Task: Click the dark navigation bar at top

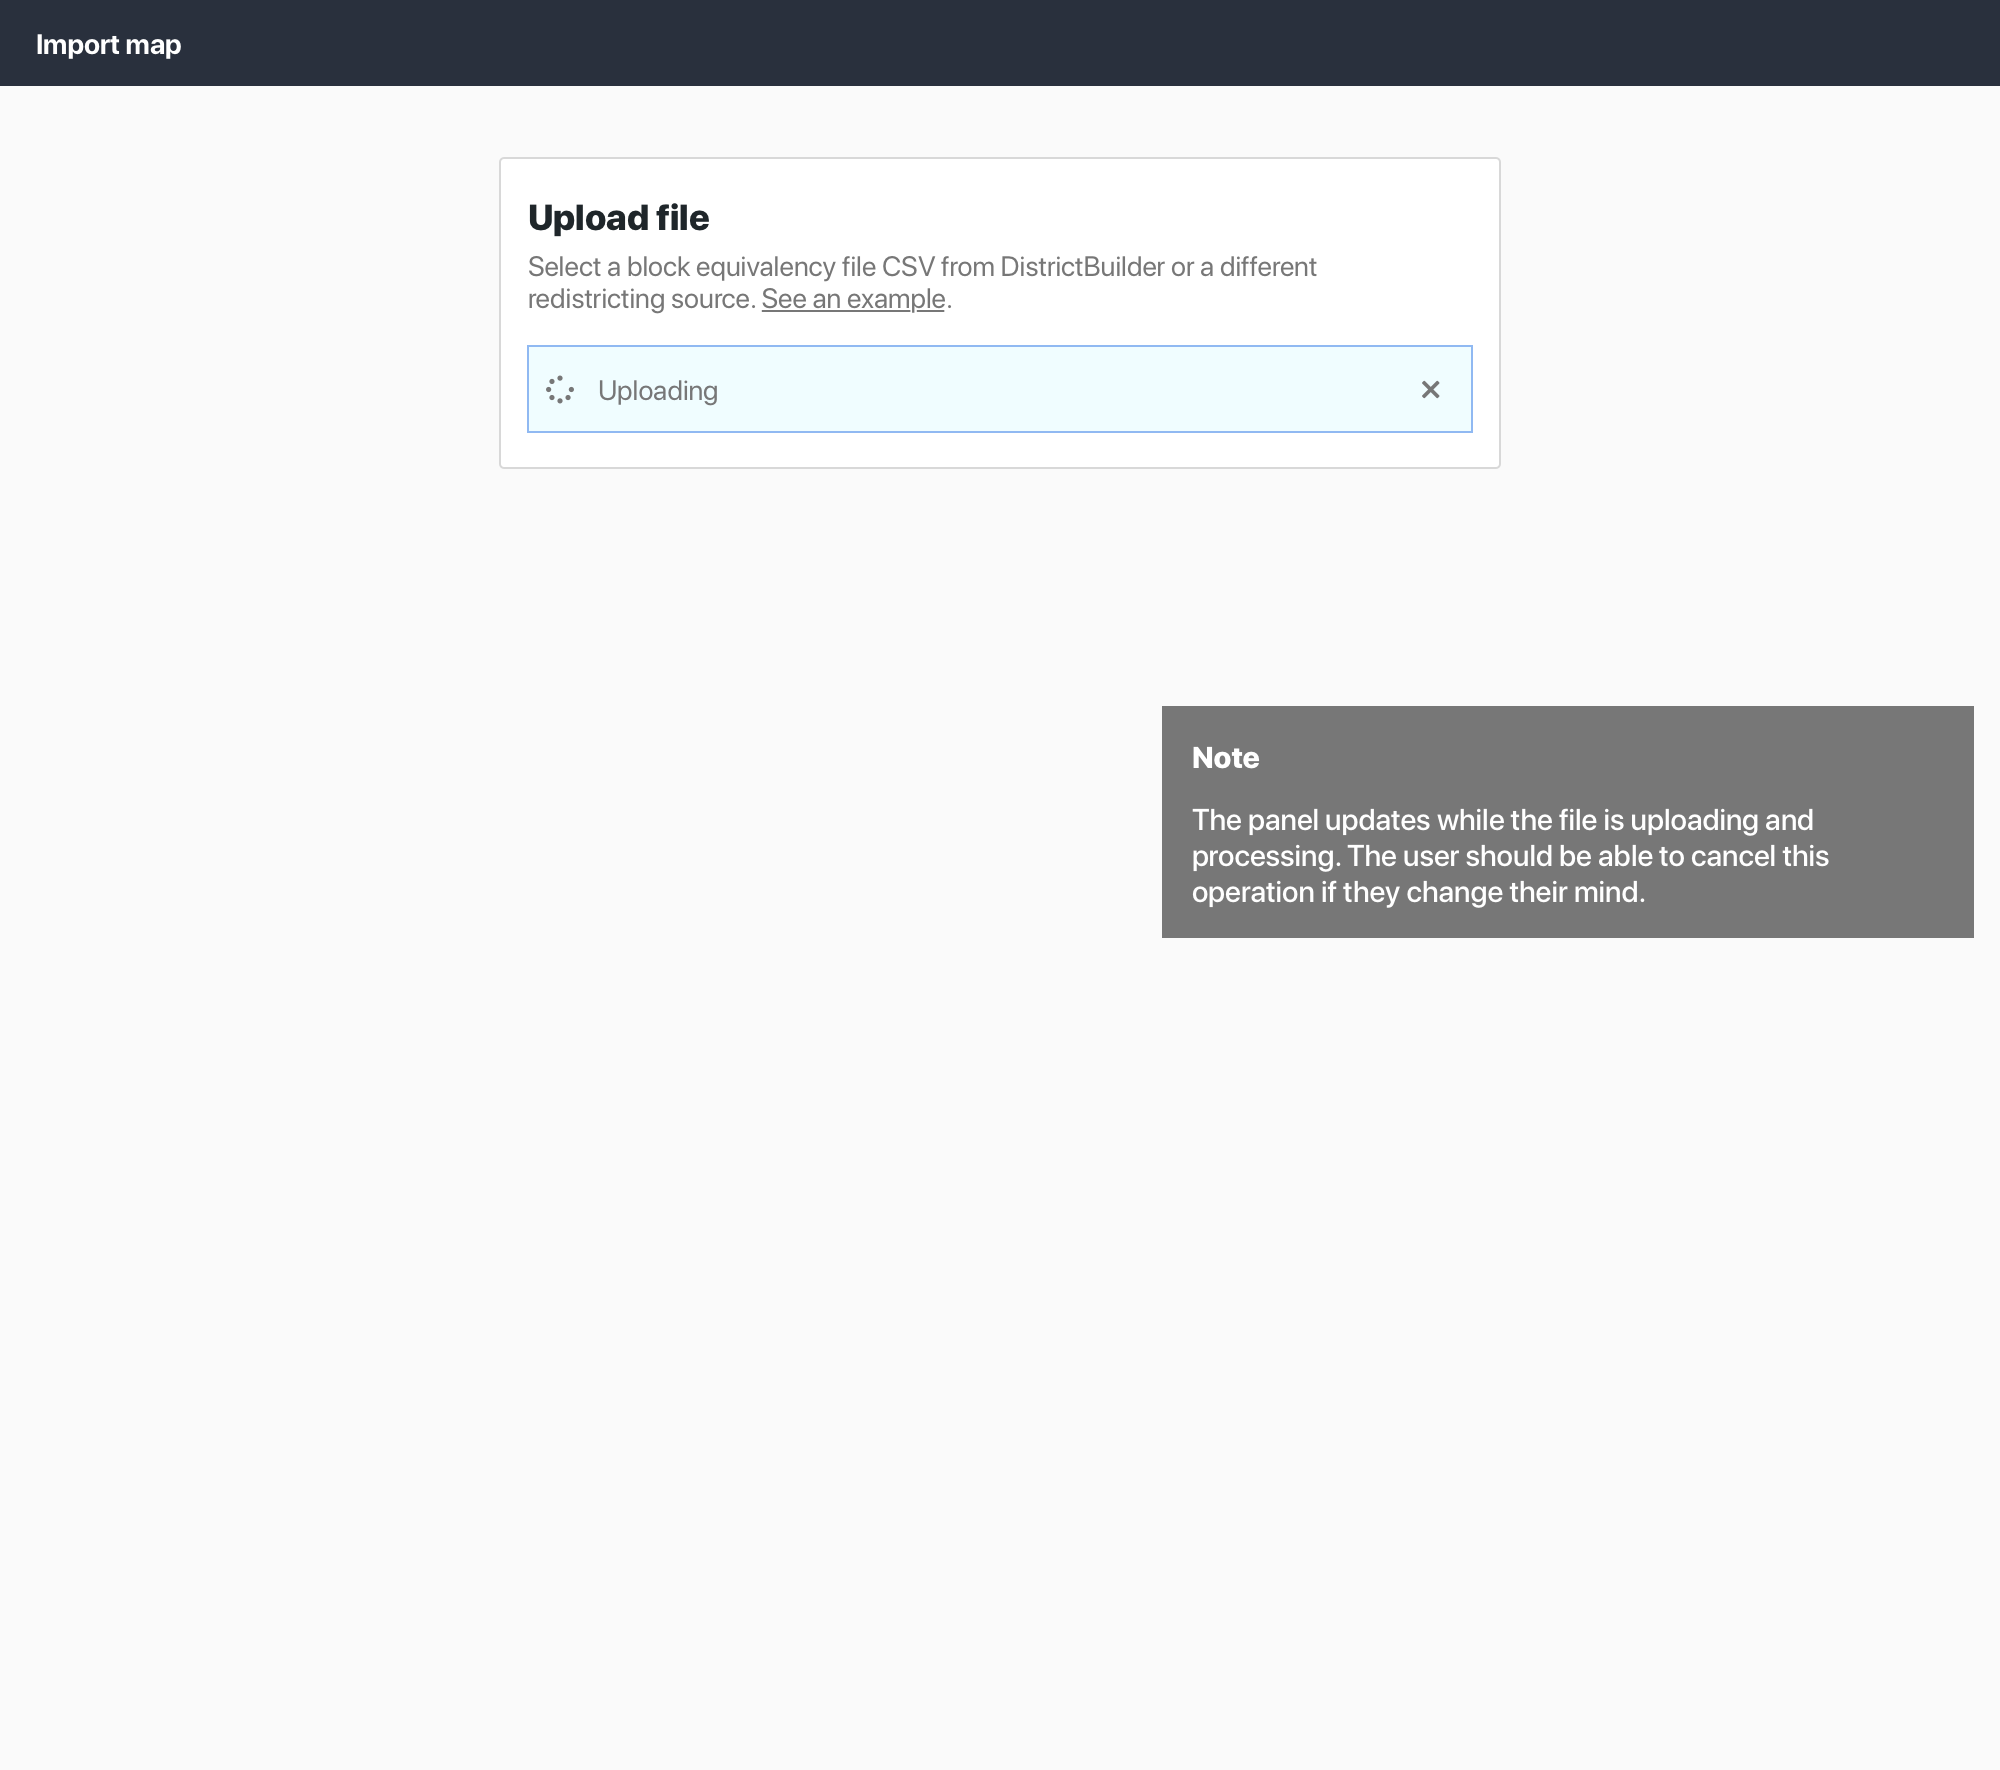Action: 1000,42
